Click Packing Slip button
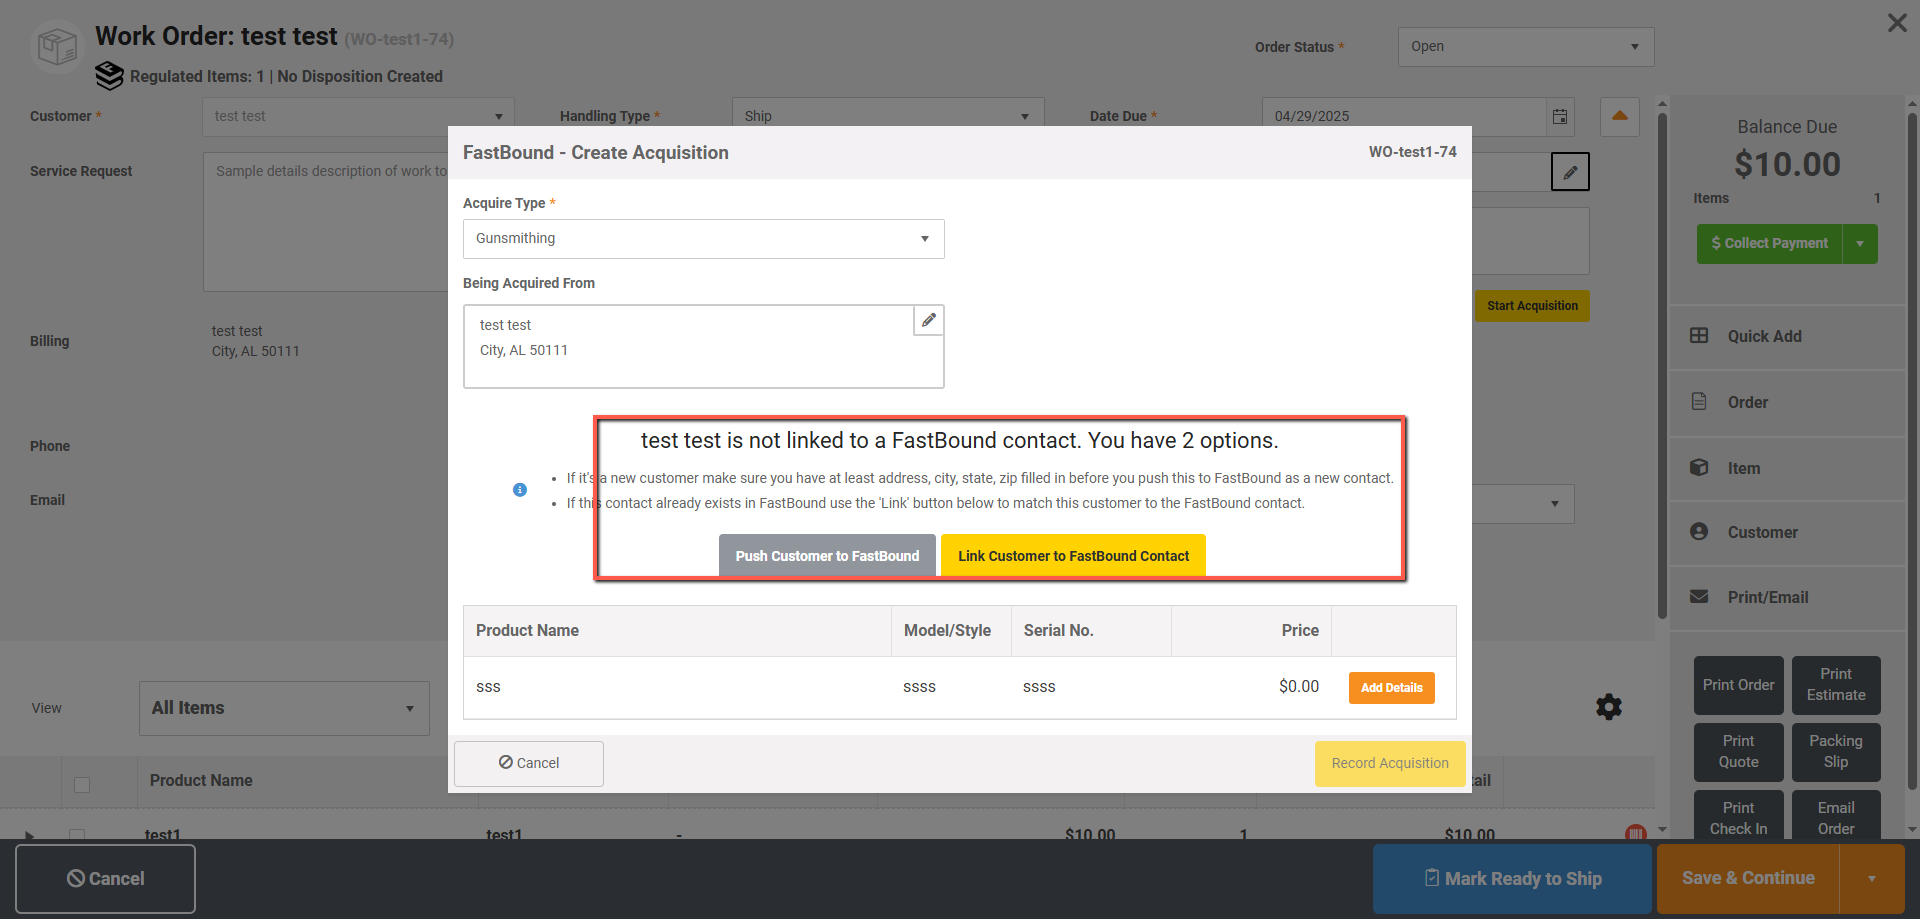 point(1836,752)
